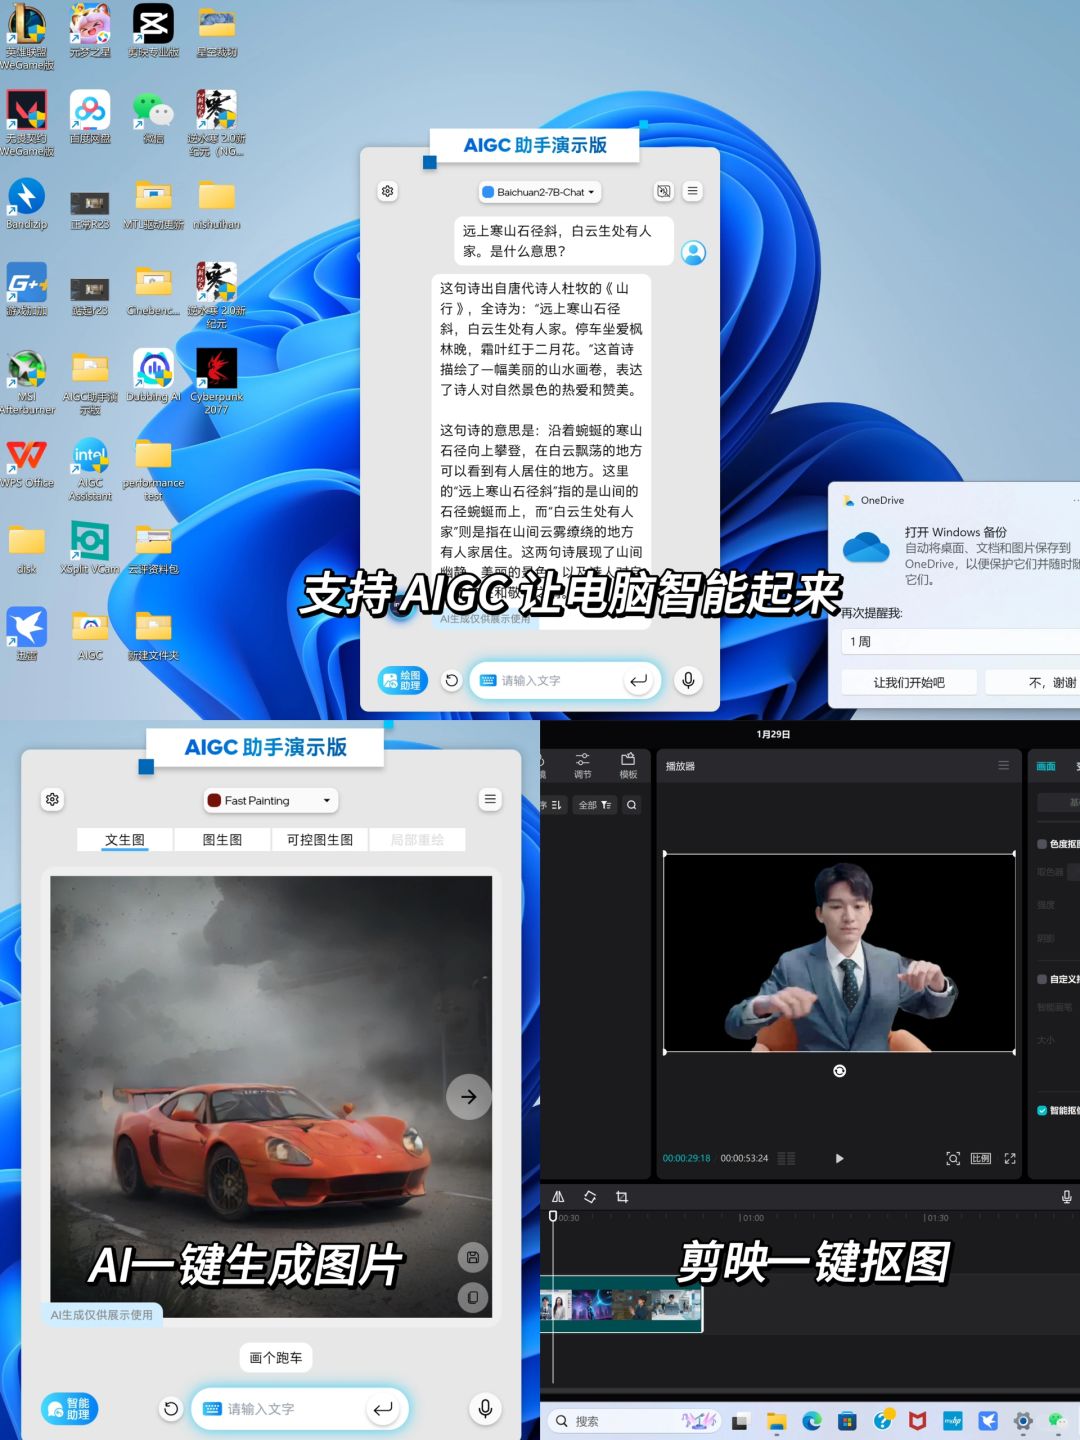Click the microphone in Baichuan chat window
The width and height of the screenshot is (1080, 1440).
(x=688, y=680)
